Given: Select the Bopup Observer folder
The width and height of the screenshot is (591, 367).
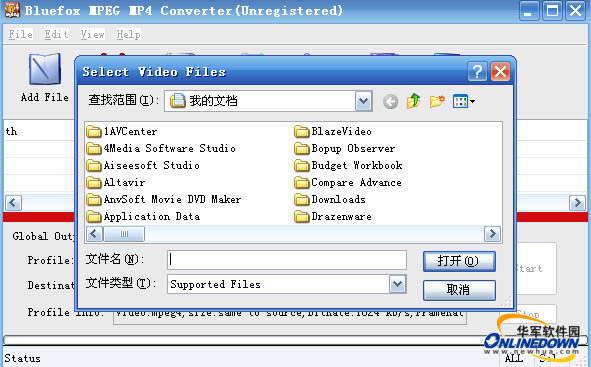Looking at the screenshot, I should [x=345, y=148].
